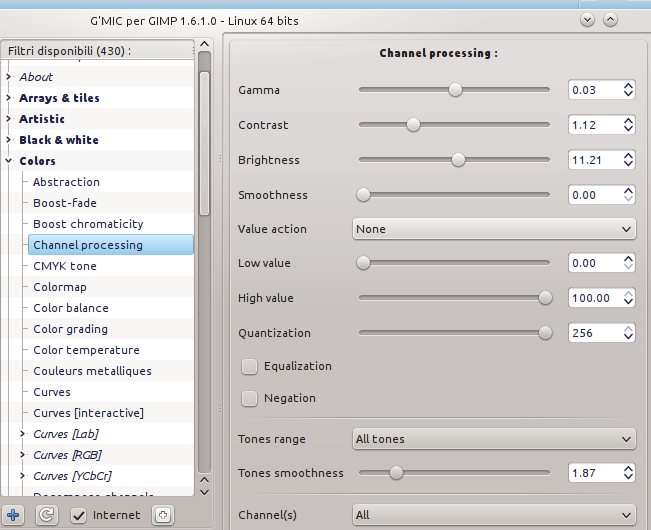Image resolution: width=651 pixels, height=530 pixels.
Task: Click the Contrast slider handle
Action: [x=413, y=125]
